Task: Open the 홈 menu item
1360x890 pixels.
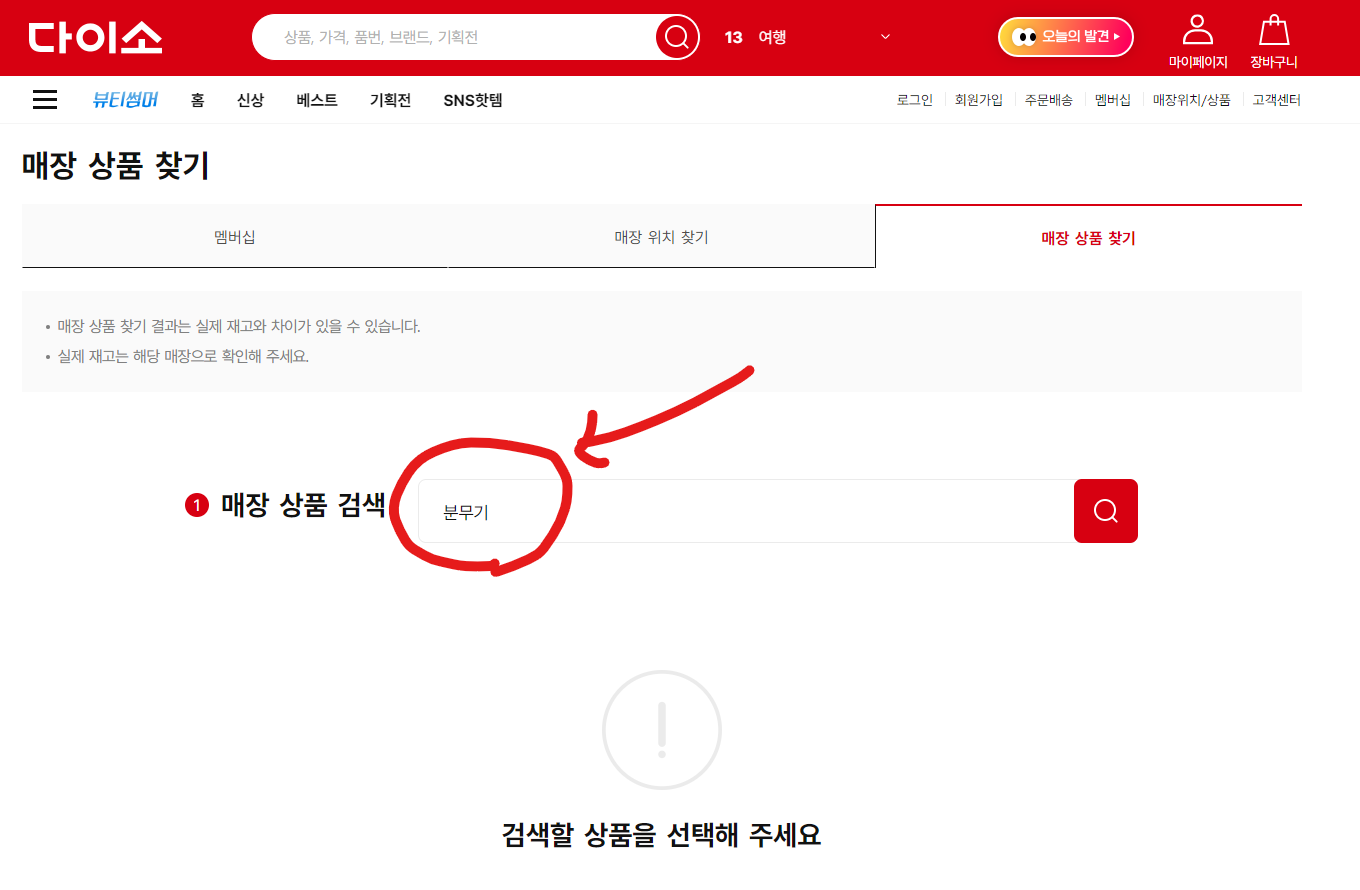Action: [198, 100]
